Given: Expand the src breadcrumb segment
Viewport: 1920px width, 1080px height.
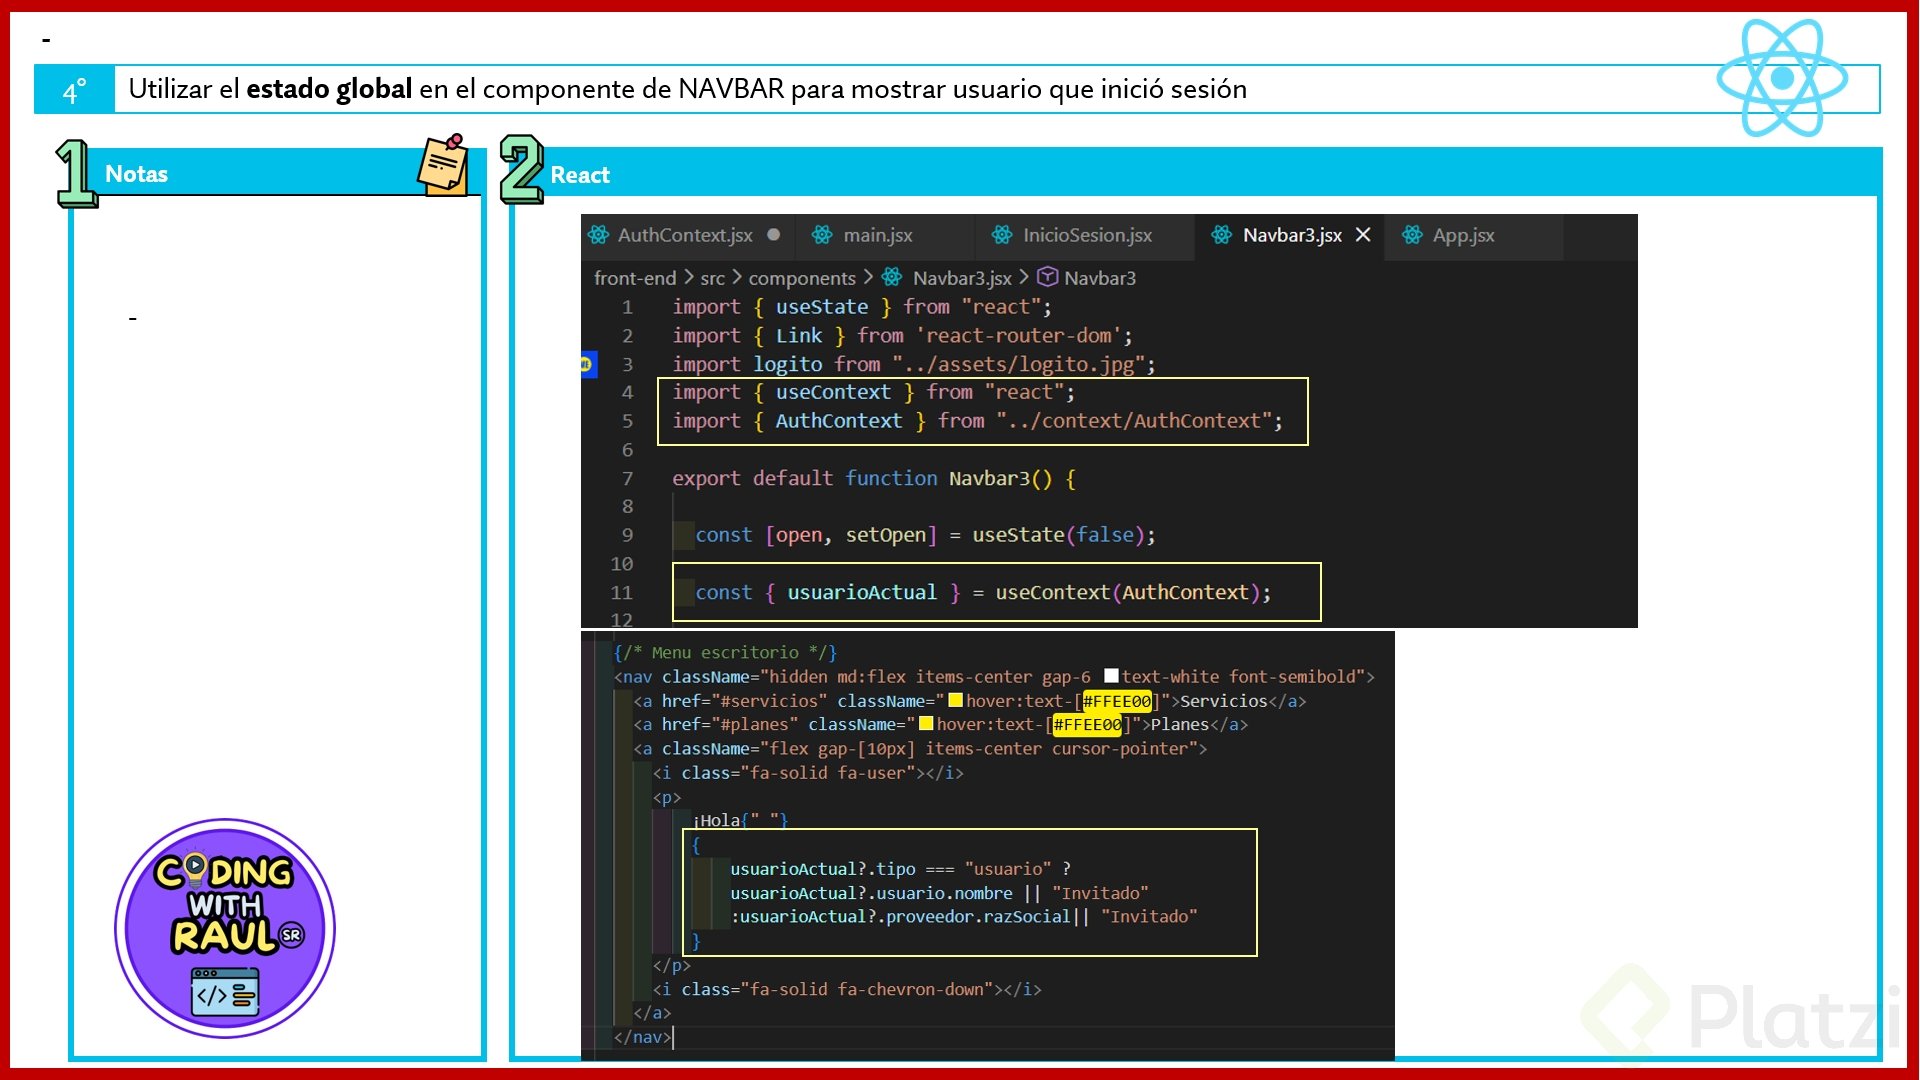Looking at the screenshot, I should coord(712,278).
